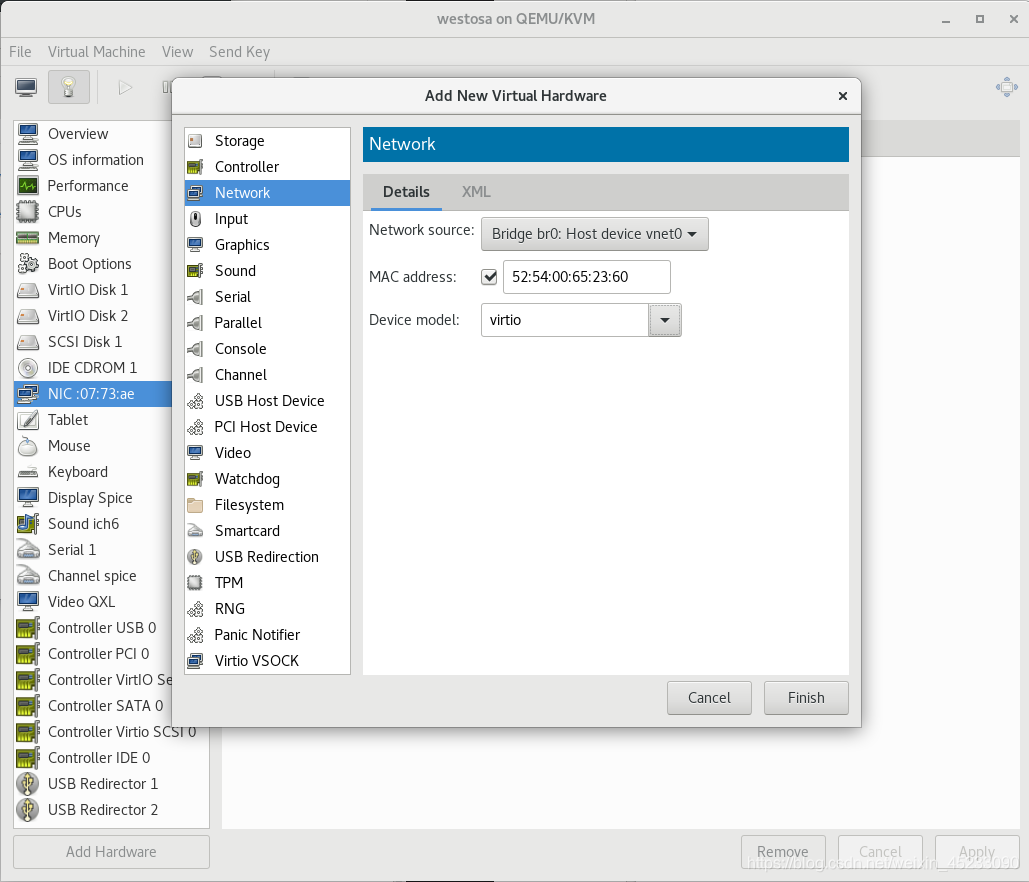This screenshot has width=1029, height=882.
Task: Select USB Redirection hardware icon
Action: [x=195, y=557]
